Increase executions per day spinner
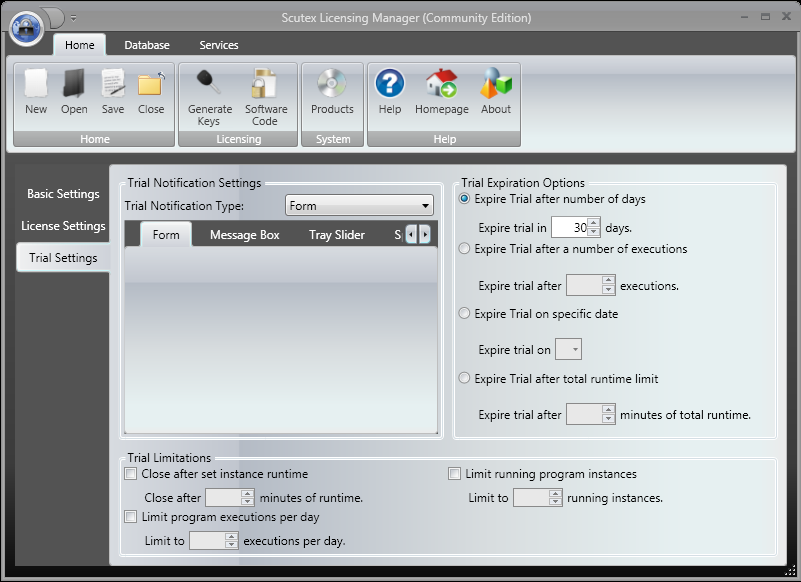Image resolution: width=801 pixels, height=582 pixels. coord(231,536)
